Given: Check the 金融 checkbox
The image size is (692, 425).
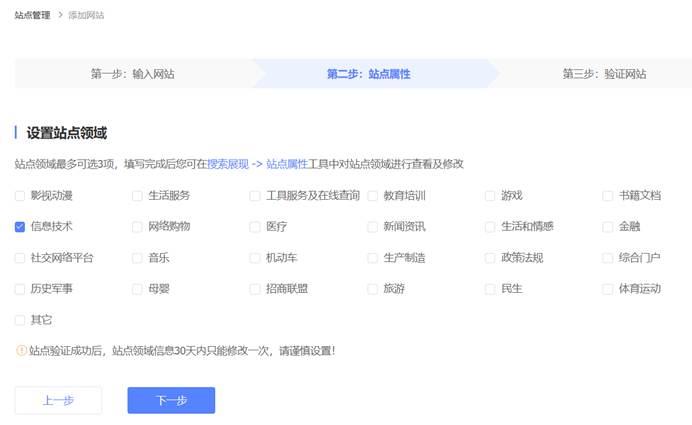Looking at the screenshot, I should point(608,227).
